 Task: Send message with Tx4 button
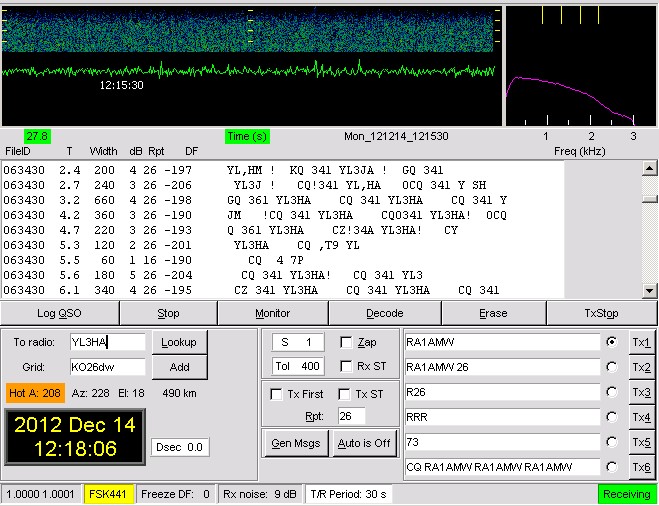tap(641, 417)
